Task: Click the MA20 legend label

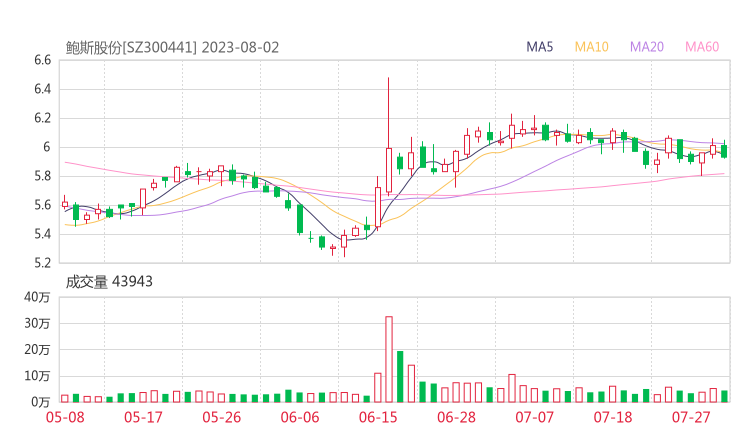Action: pos(647,47)
